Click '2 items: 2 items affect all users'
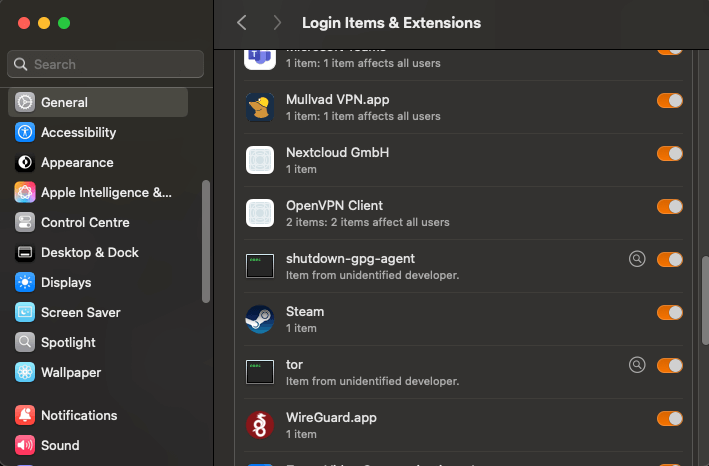 coord(368,222)
